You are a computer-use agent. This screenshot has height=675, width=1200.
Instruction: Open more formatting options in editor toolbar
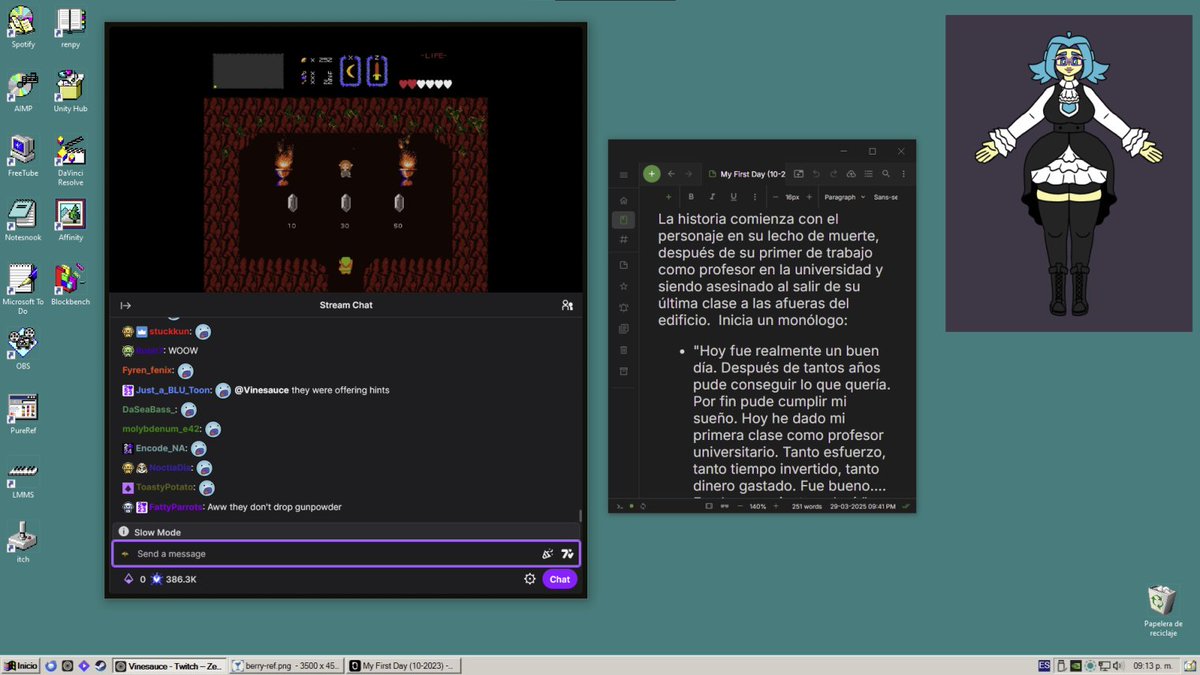pos(755,197)
